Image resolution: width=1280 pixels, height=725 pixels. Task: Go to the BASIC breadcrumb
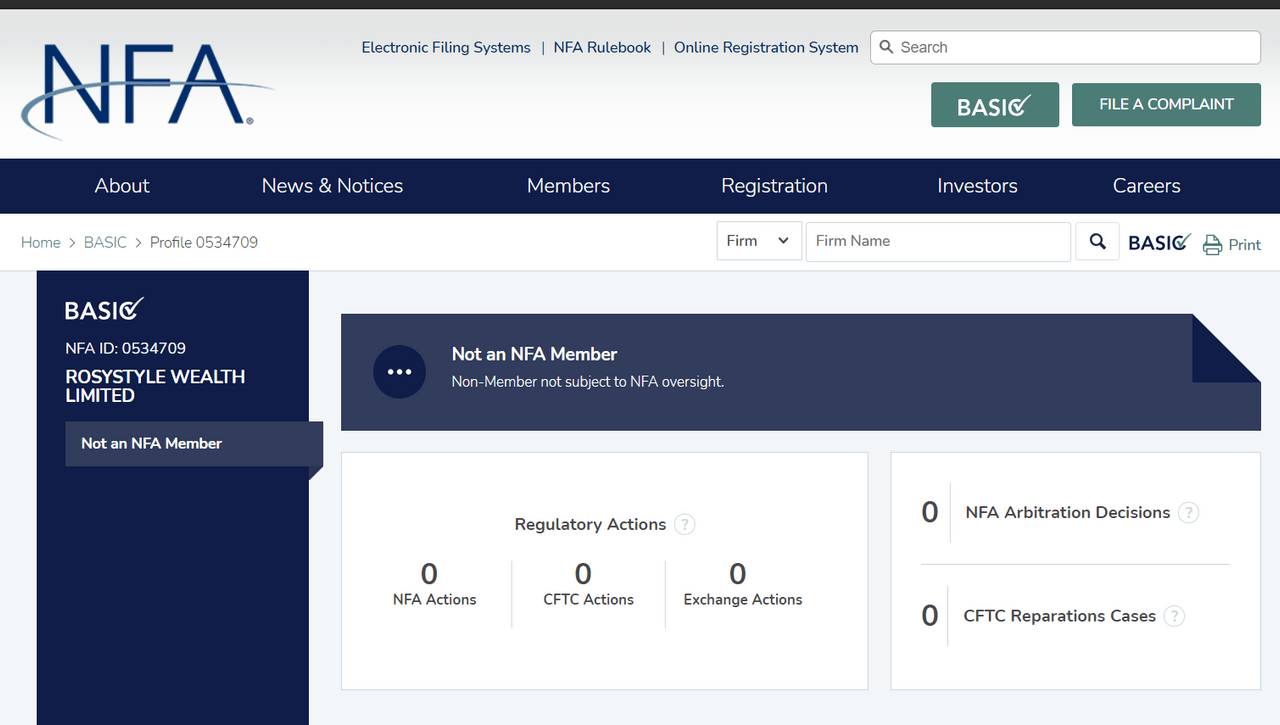(x=105, y=242)
